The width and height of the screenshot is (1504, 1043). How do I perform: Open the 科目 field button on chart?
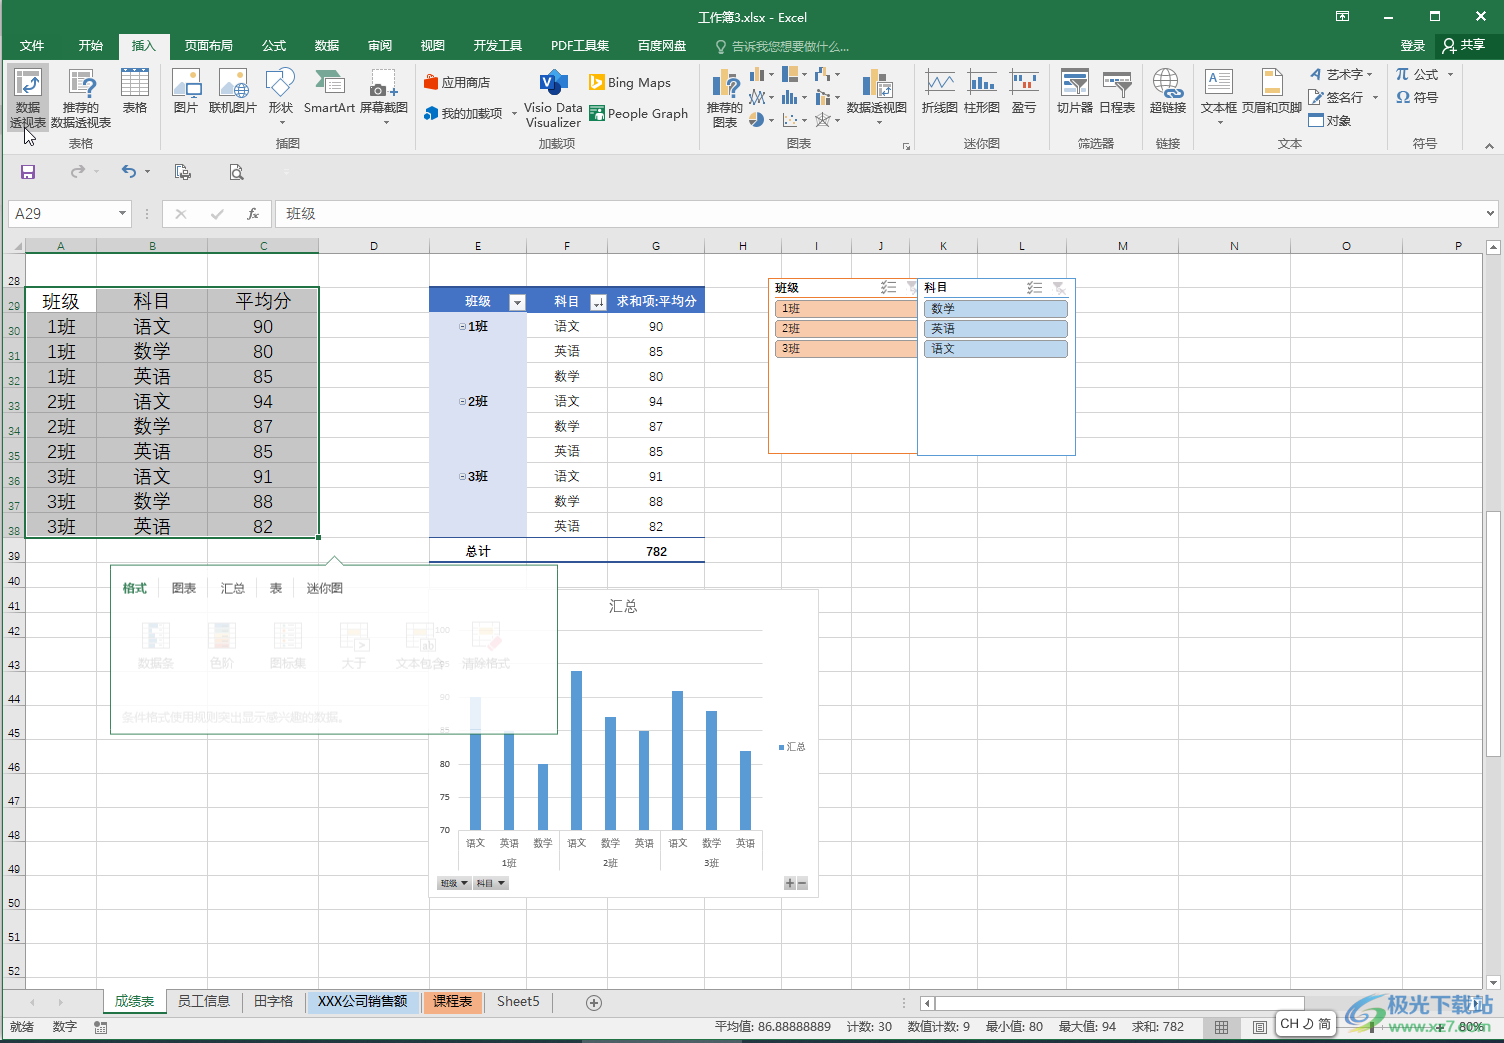point(490,883)
